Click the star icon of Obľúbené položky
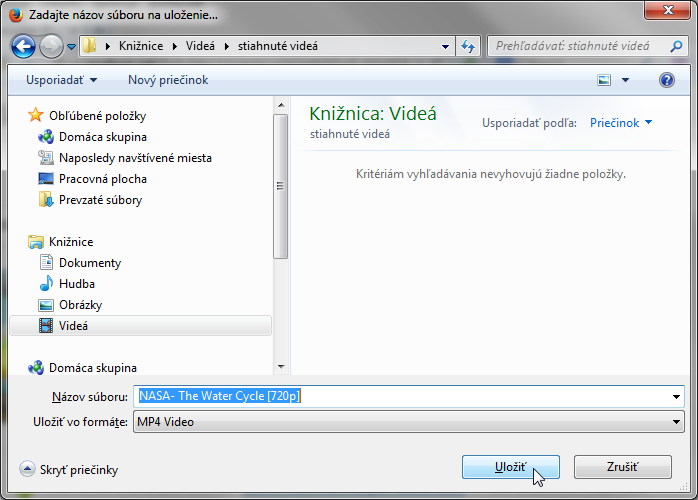This screenshot has height=500, width=698. coord(36,115)
